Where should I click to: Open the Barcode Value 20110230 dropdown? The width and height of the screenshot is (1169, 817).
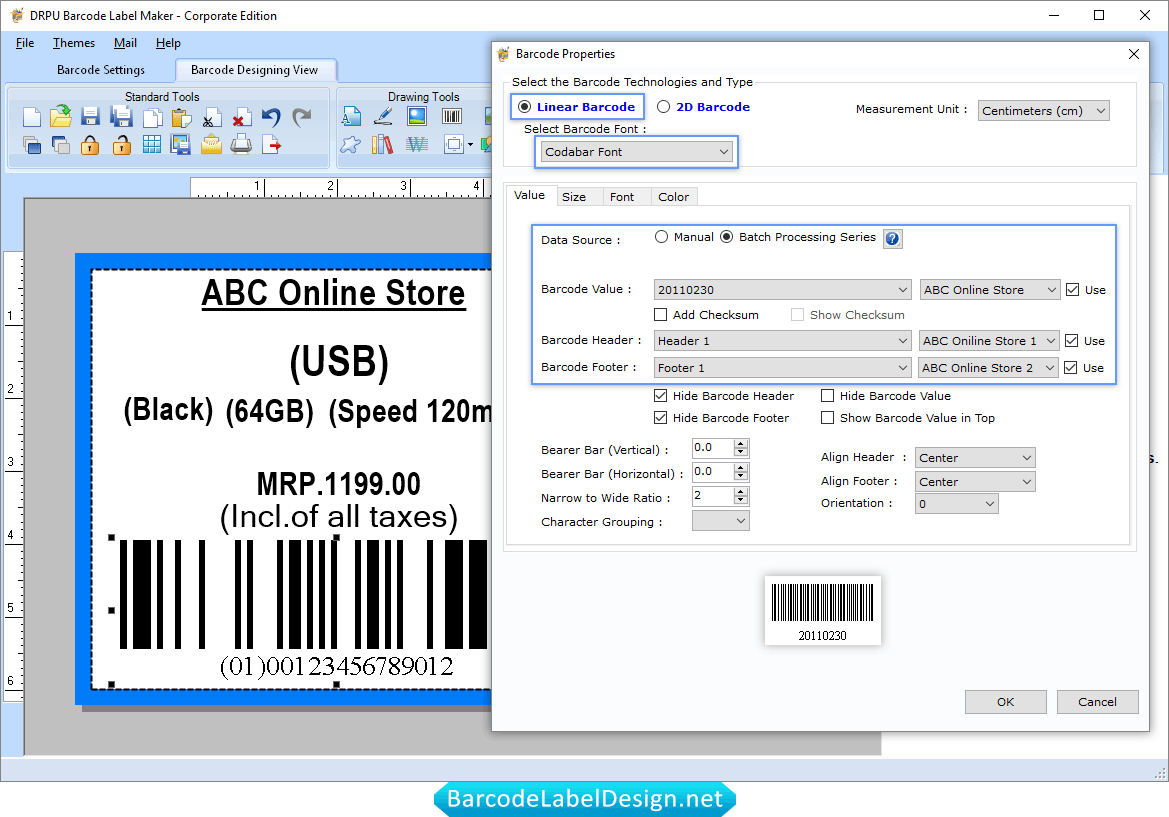click(783, 290)
